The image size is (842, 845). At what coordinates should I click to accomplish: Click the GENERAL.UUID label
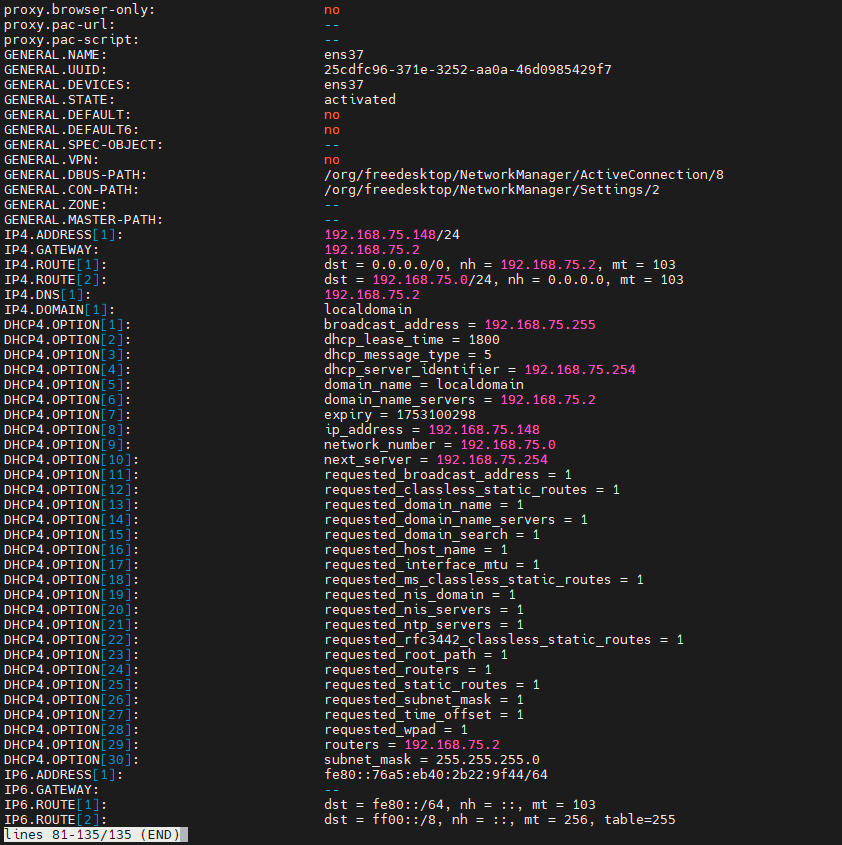(55, 70)
